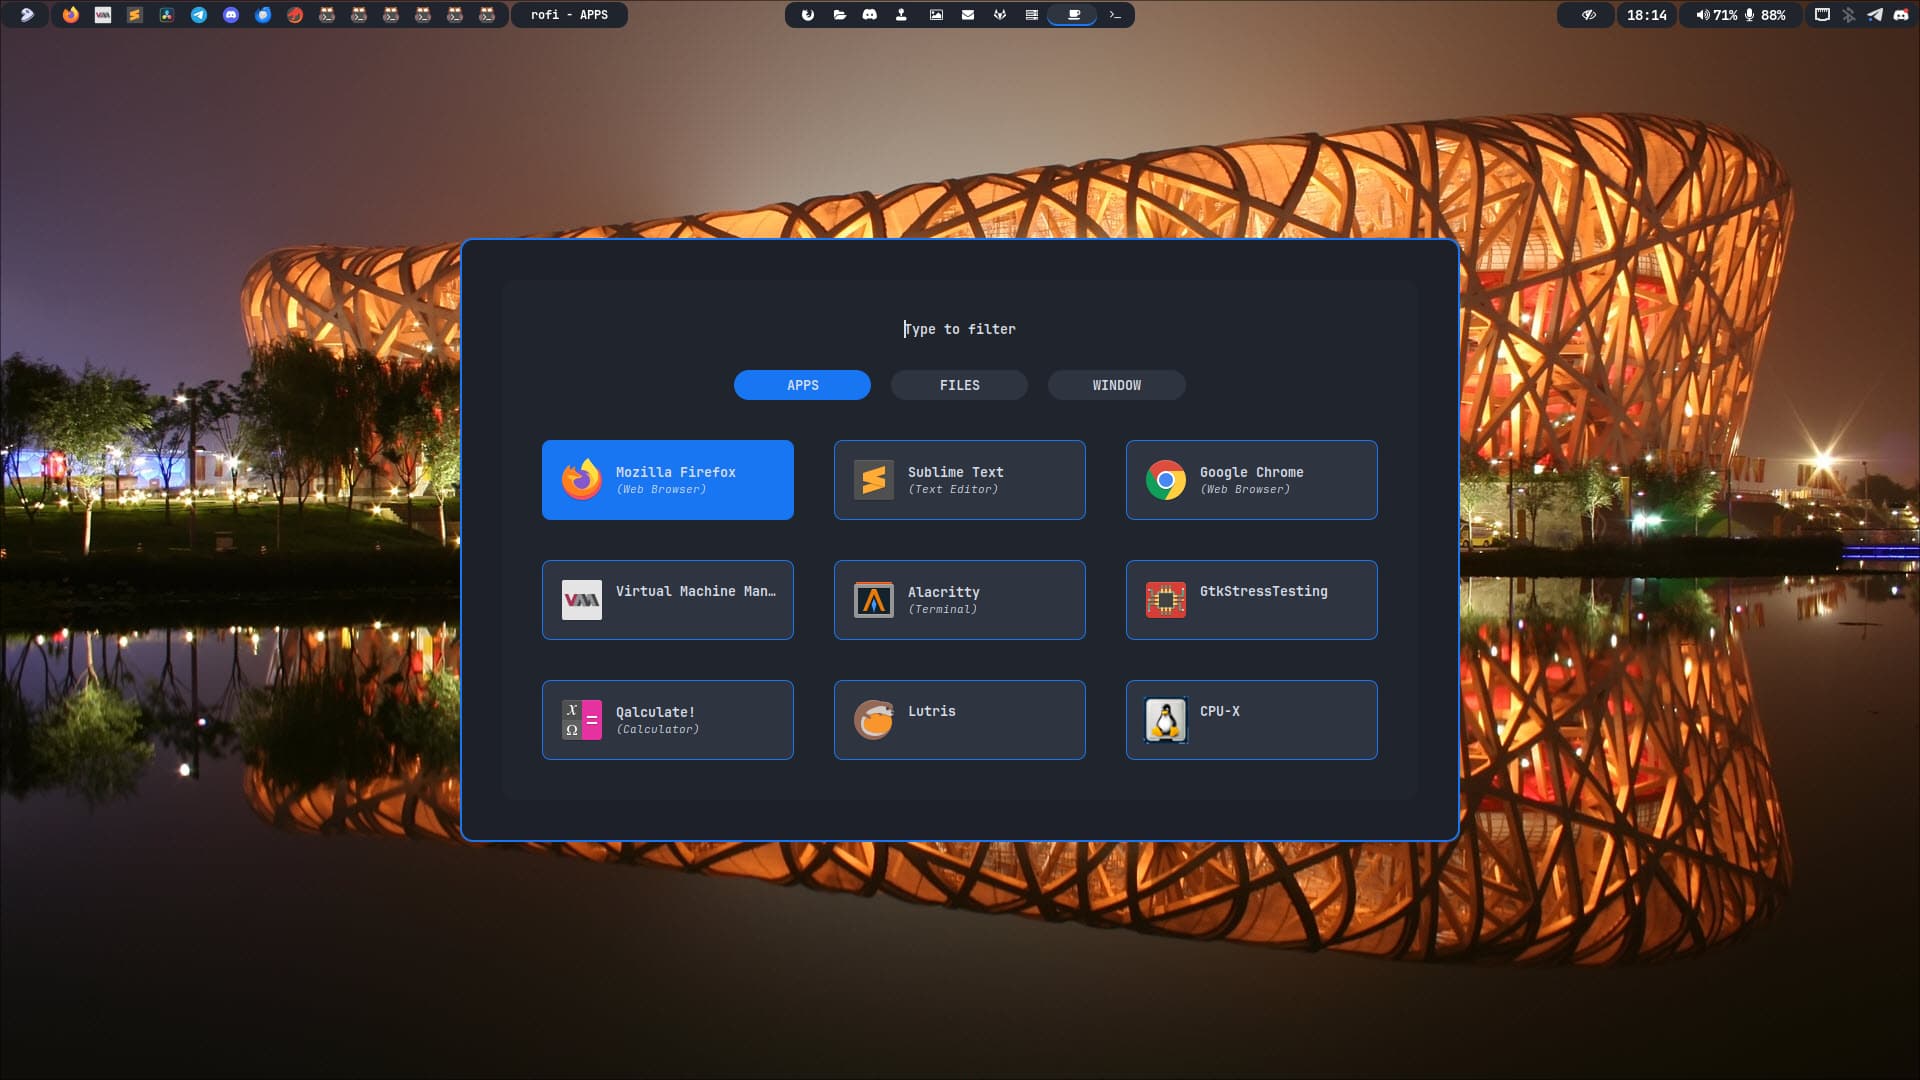Open GtkStressTesting from the rofi grid
Viewport: 1920px width, 1080px height.
point(1252,600)
